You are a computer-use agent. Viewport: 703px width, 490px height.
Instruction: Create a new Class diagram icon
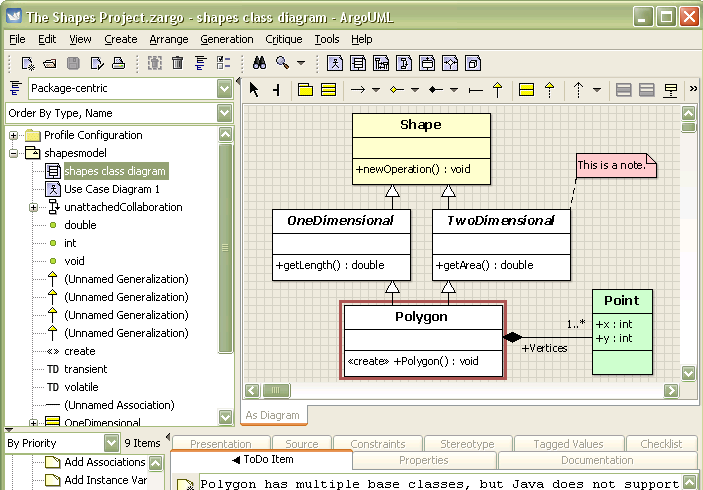358,63
